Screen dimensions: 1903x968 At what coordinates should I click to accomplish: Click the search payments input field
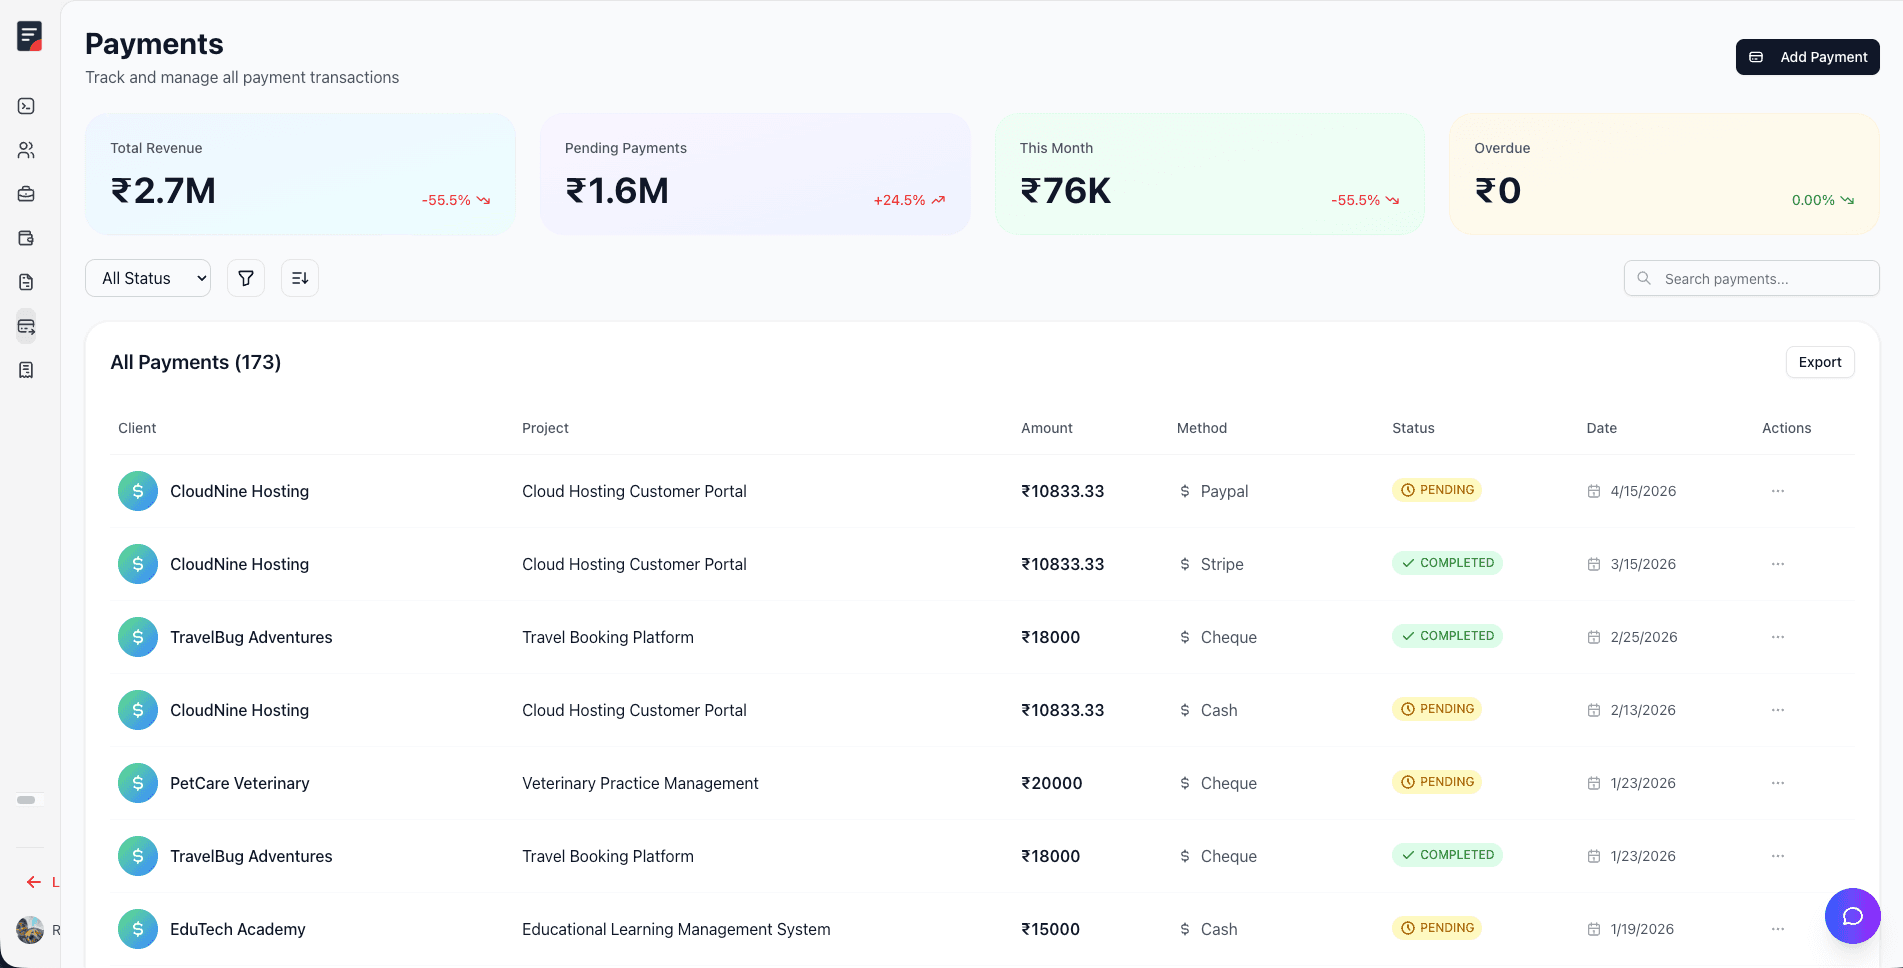[1750, 278]
